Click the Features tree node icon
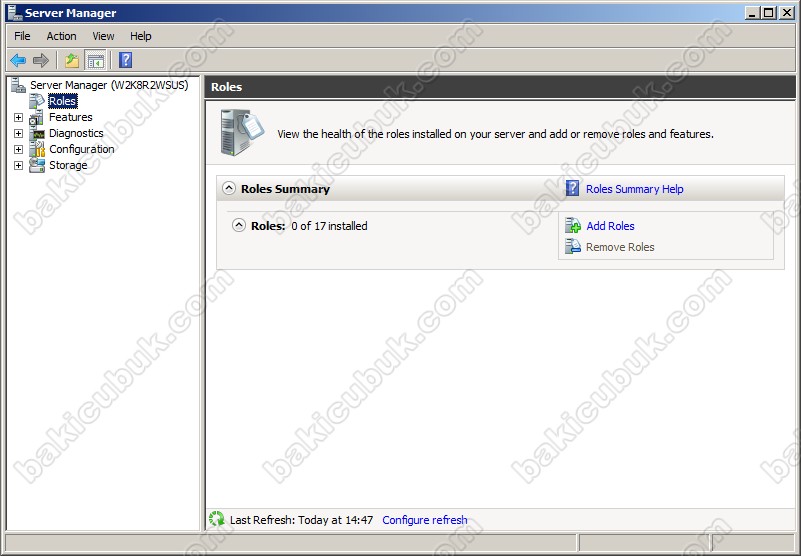 tap(37, 117)
